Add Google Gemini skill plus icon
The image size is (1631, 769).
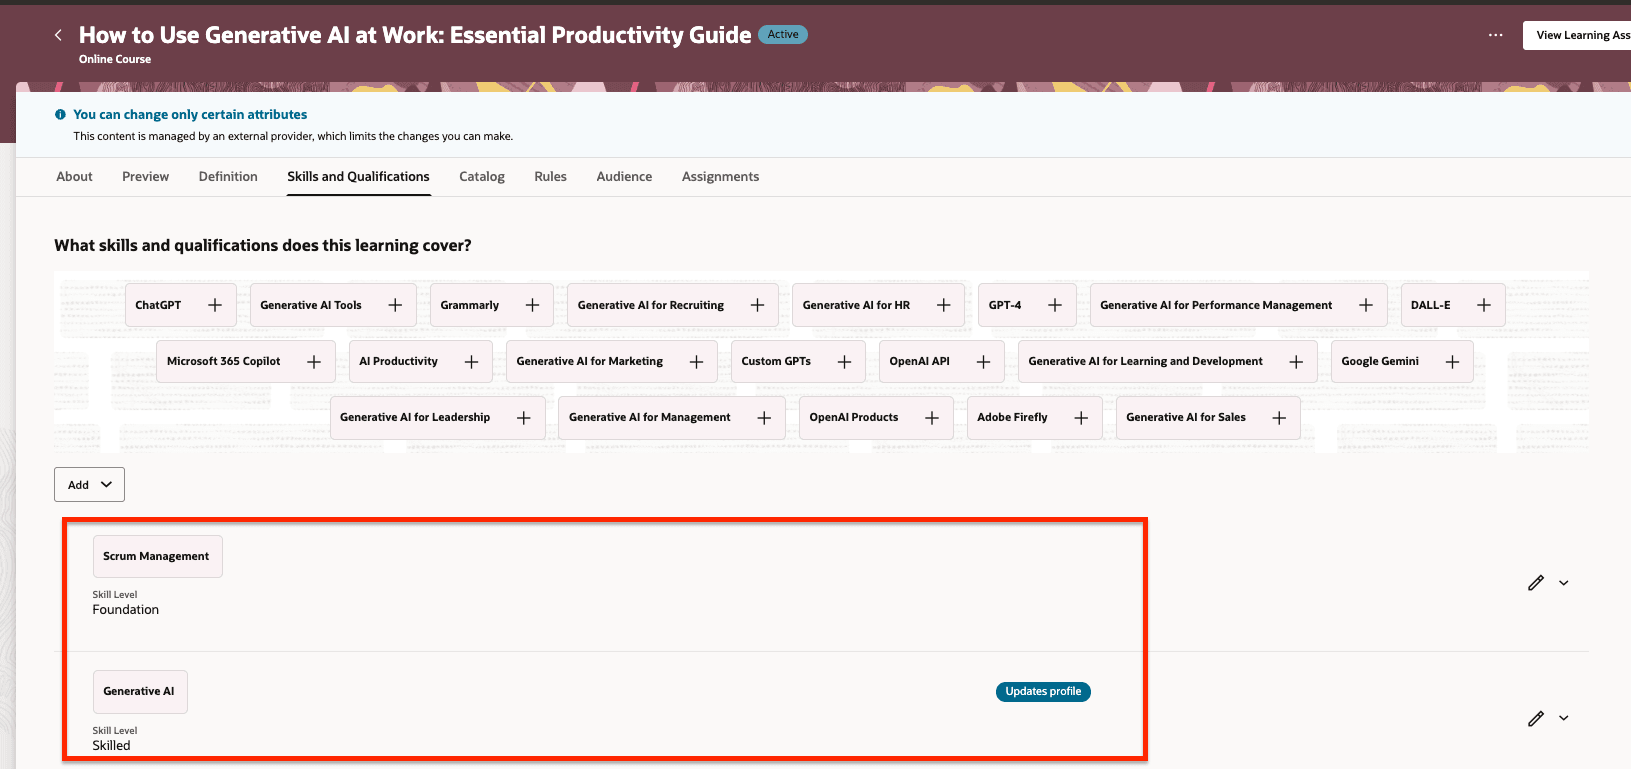[1452, 362]
